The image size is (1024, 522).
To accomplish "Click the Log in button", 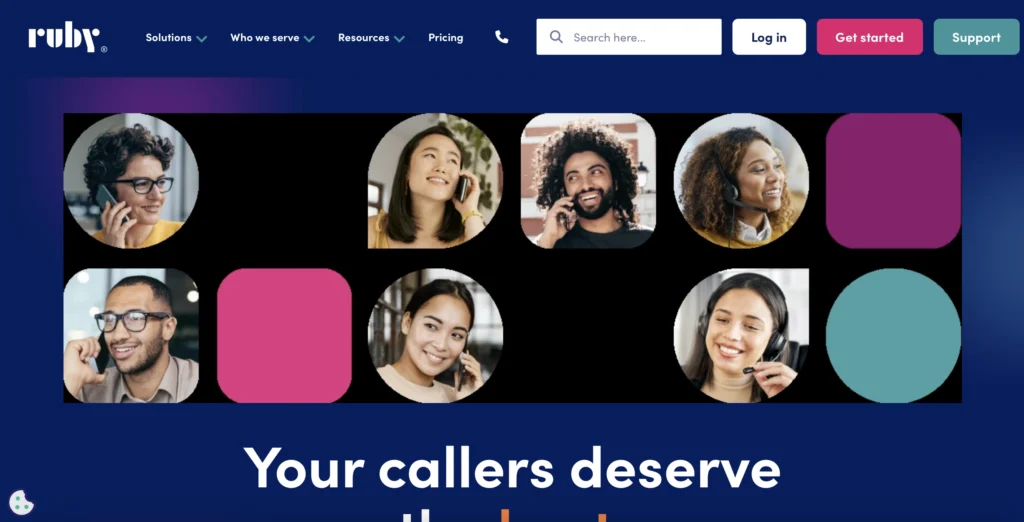I will tap(769, 37).
